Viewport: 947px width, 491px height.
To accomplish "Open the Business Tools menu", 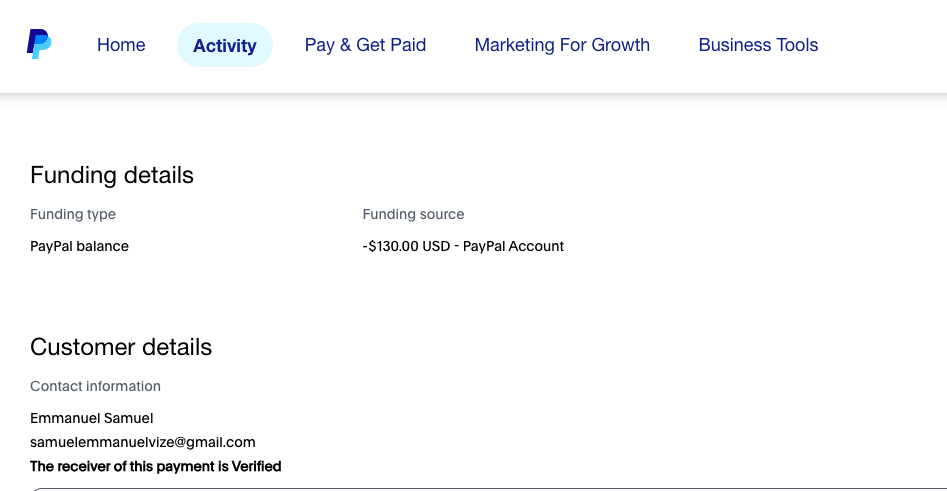I will pyautogui.click(x=759, y=45).
